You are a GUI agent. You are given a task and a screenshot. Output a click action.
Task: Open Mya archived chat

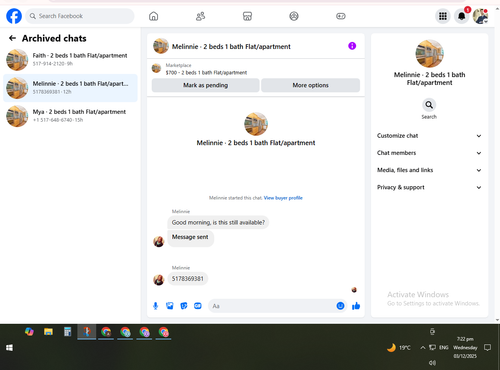coord(70,116)
